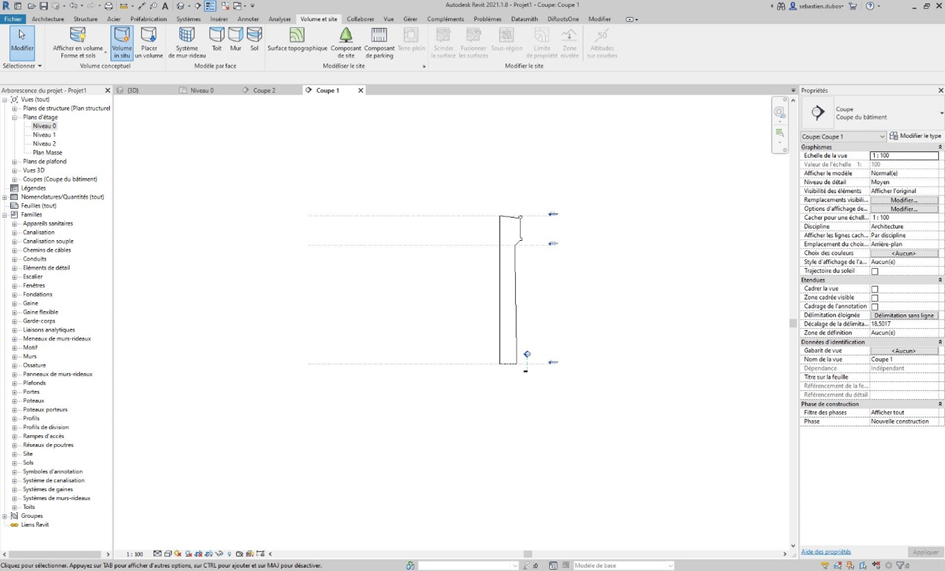Open the Coupe: Coupe 1 type dropdown
The image size is (945, 571).
pos(843,136)
